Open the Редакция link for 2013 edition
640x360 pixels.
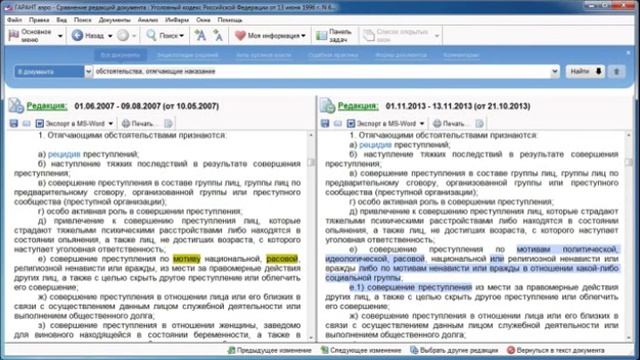pos(358,106)
